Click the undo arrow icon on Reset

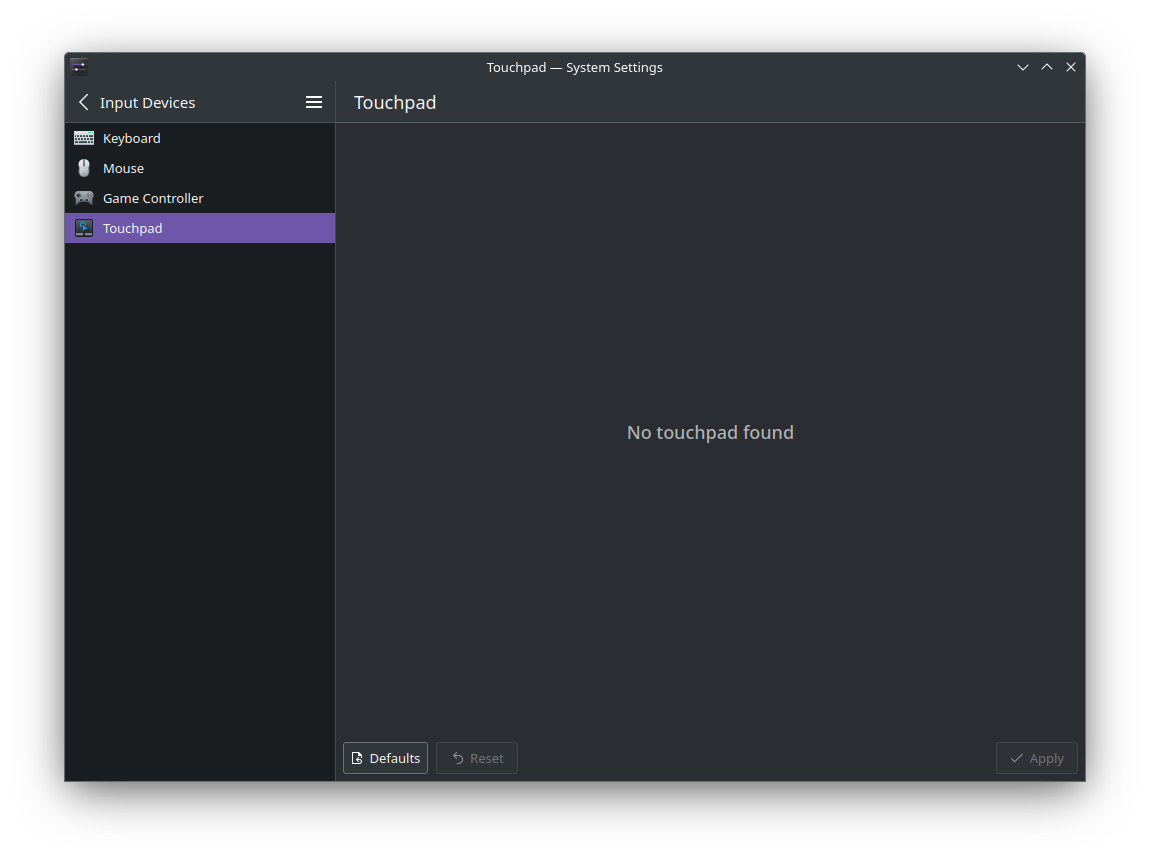(458, 758)
